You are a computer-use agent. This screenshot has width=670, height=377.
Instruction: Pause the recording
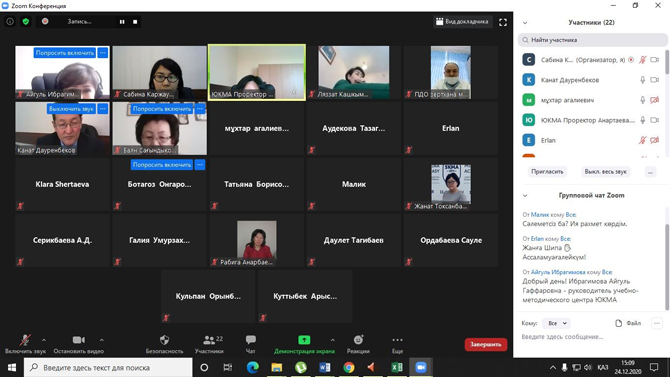[x=122, y=22]
